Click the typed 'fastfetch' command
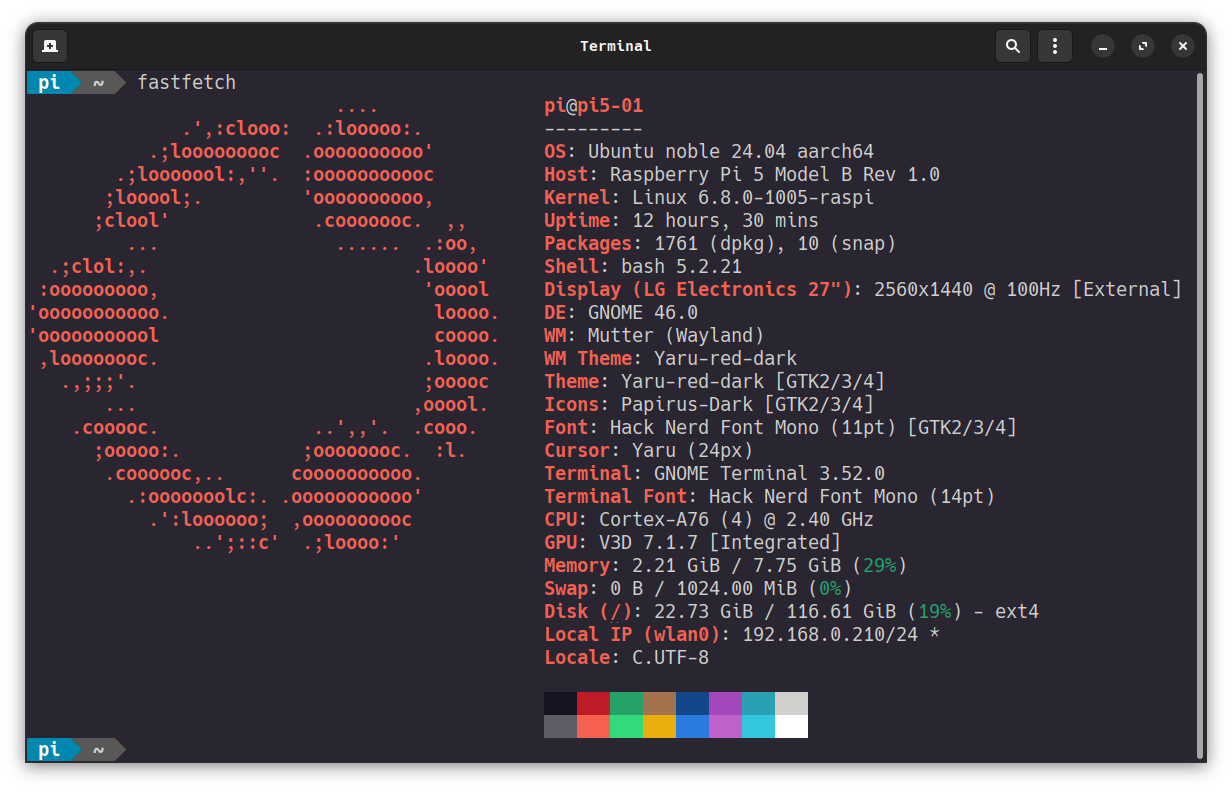 pos(187,82)
